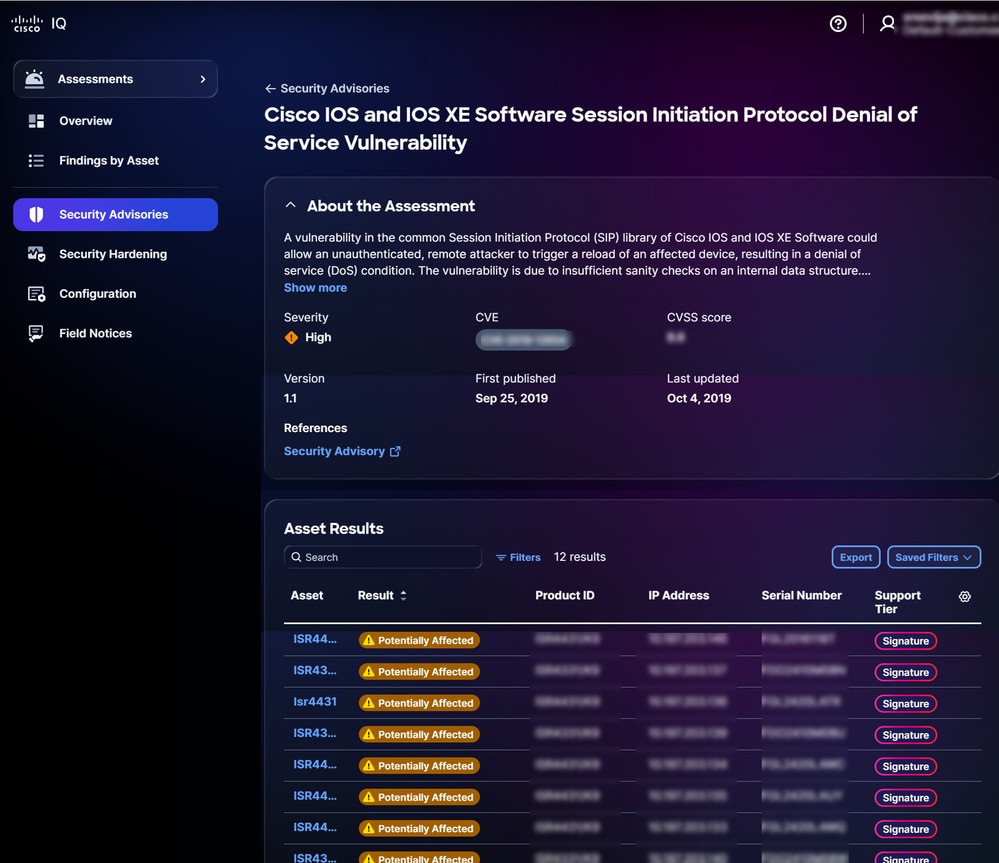The height and width of the screenshot is (863, 999).
Task: Click the Serial Number column header
Action: coord(801,596)
